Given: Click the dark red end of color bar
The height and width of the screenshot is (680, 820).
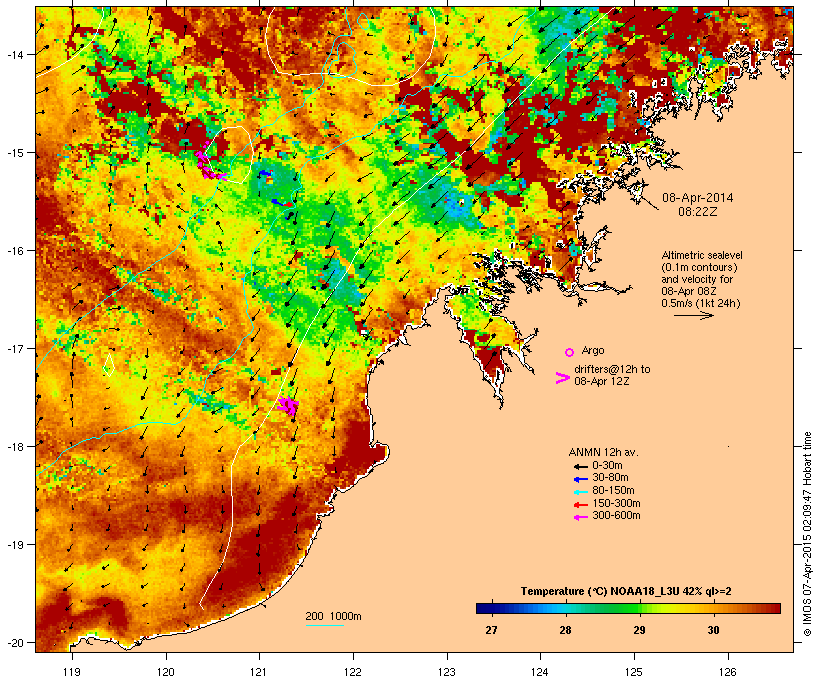Looking at the screenshot, I should (x=775, y=608).
